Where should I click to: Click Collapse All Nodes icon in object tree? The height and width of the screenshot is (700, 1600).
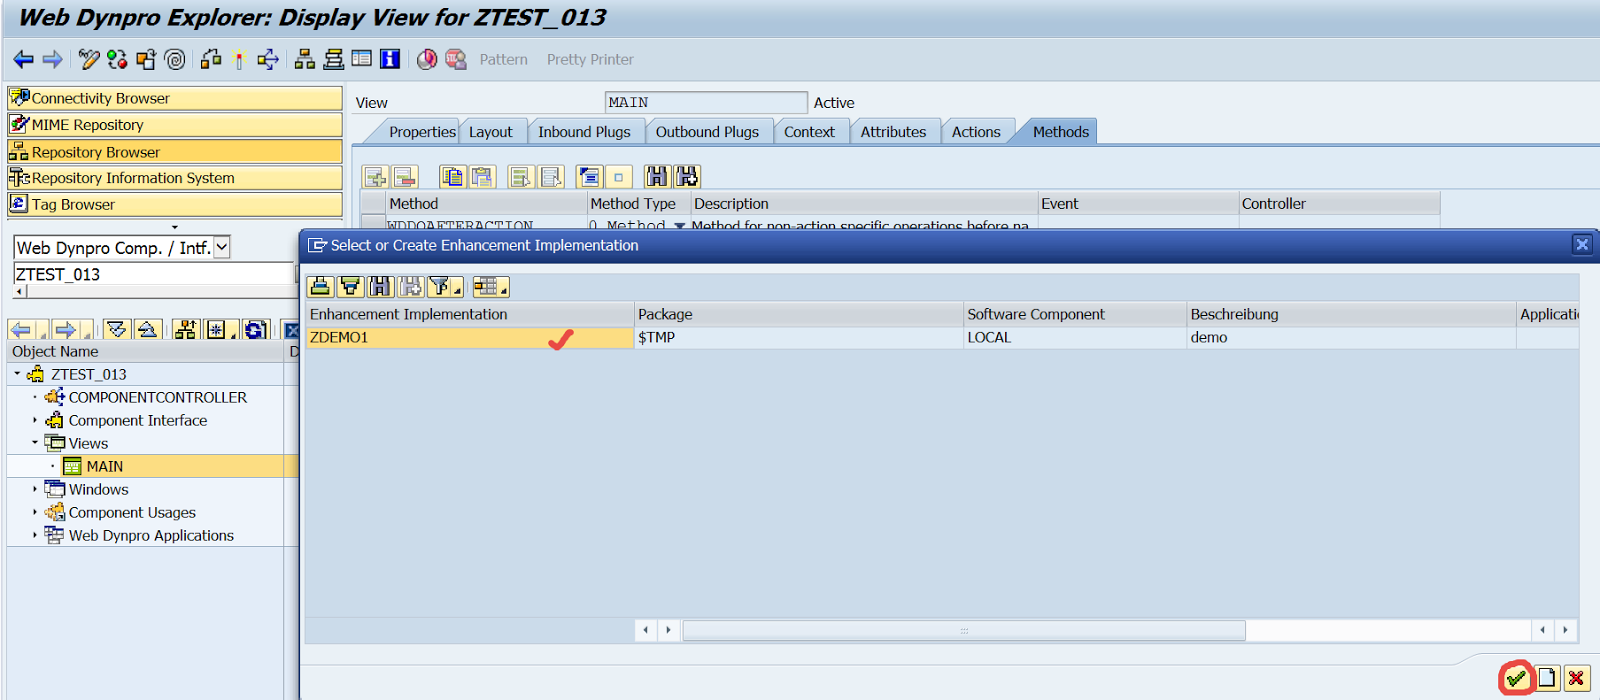point(147,329)
